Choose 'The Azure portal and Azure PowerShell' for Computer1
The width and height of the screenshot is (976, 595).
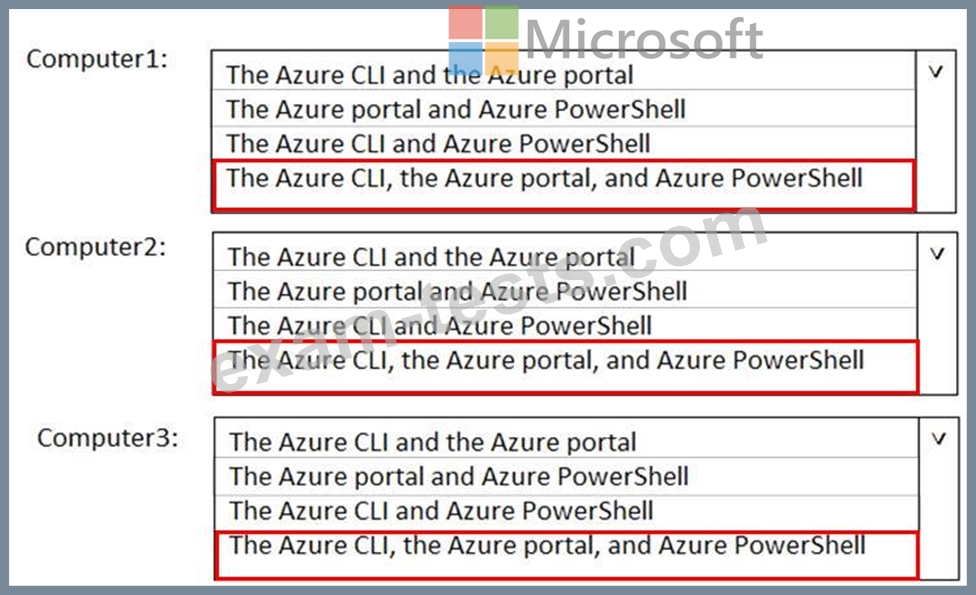456,108
